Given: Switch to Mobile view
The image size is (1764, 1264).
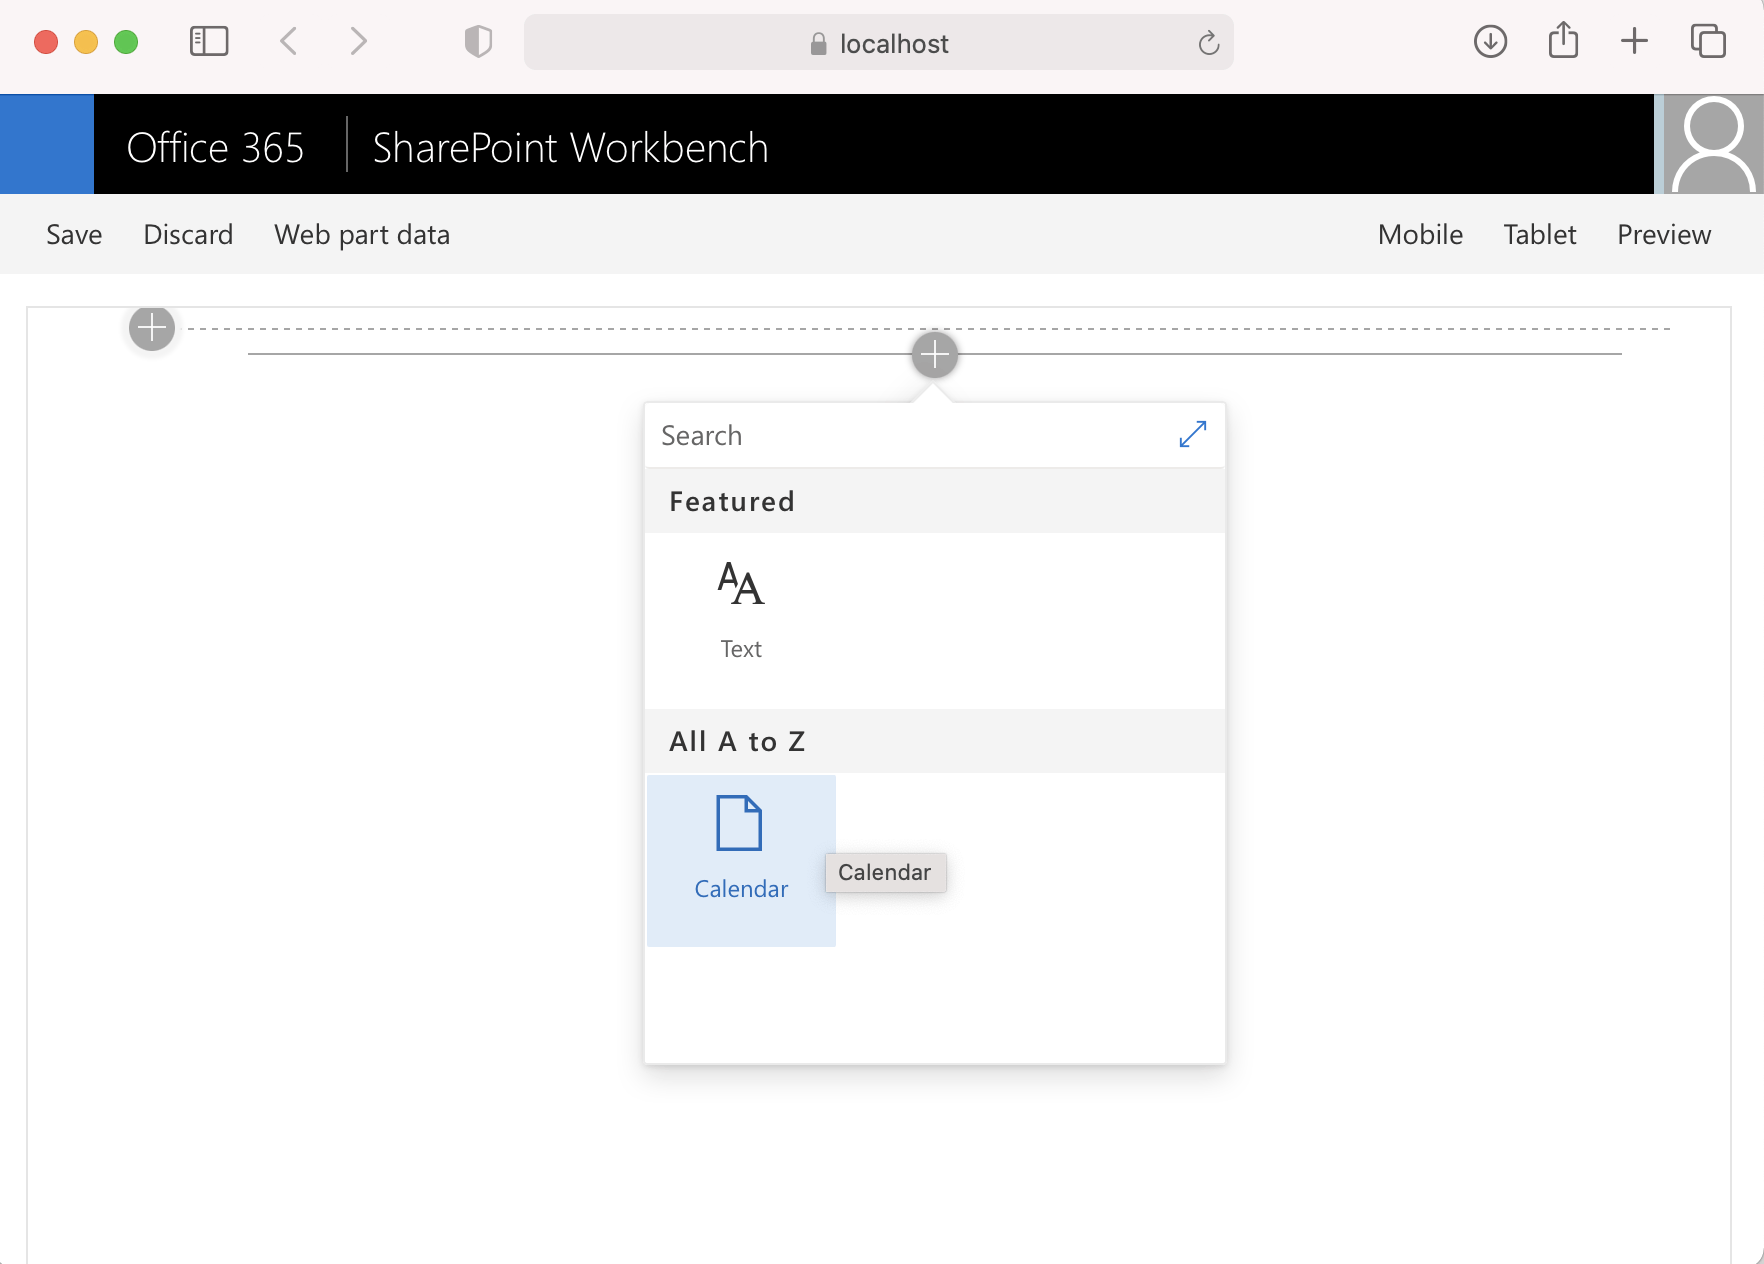Looking at the screenshot, I should click(1420, 234).
